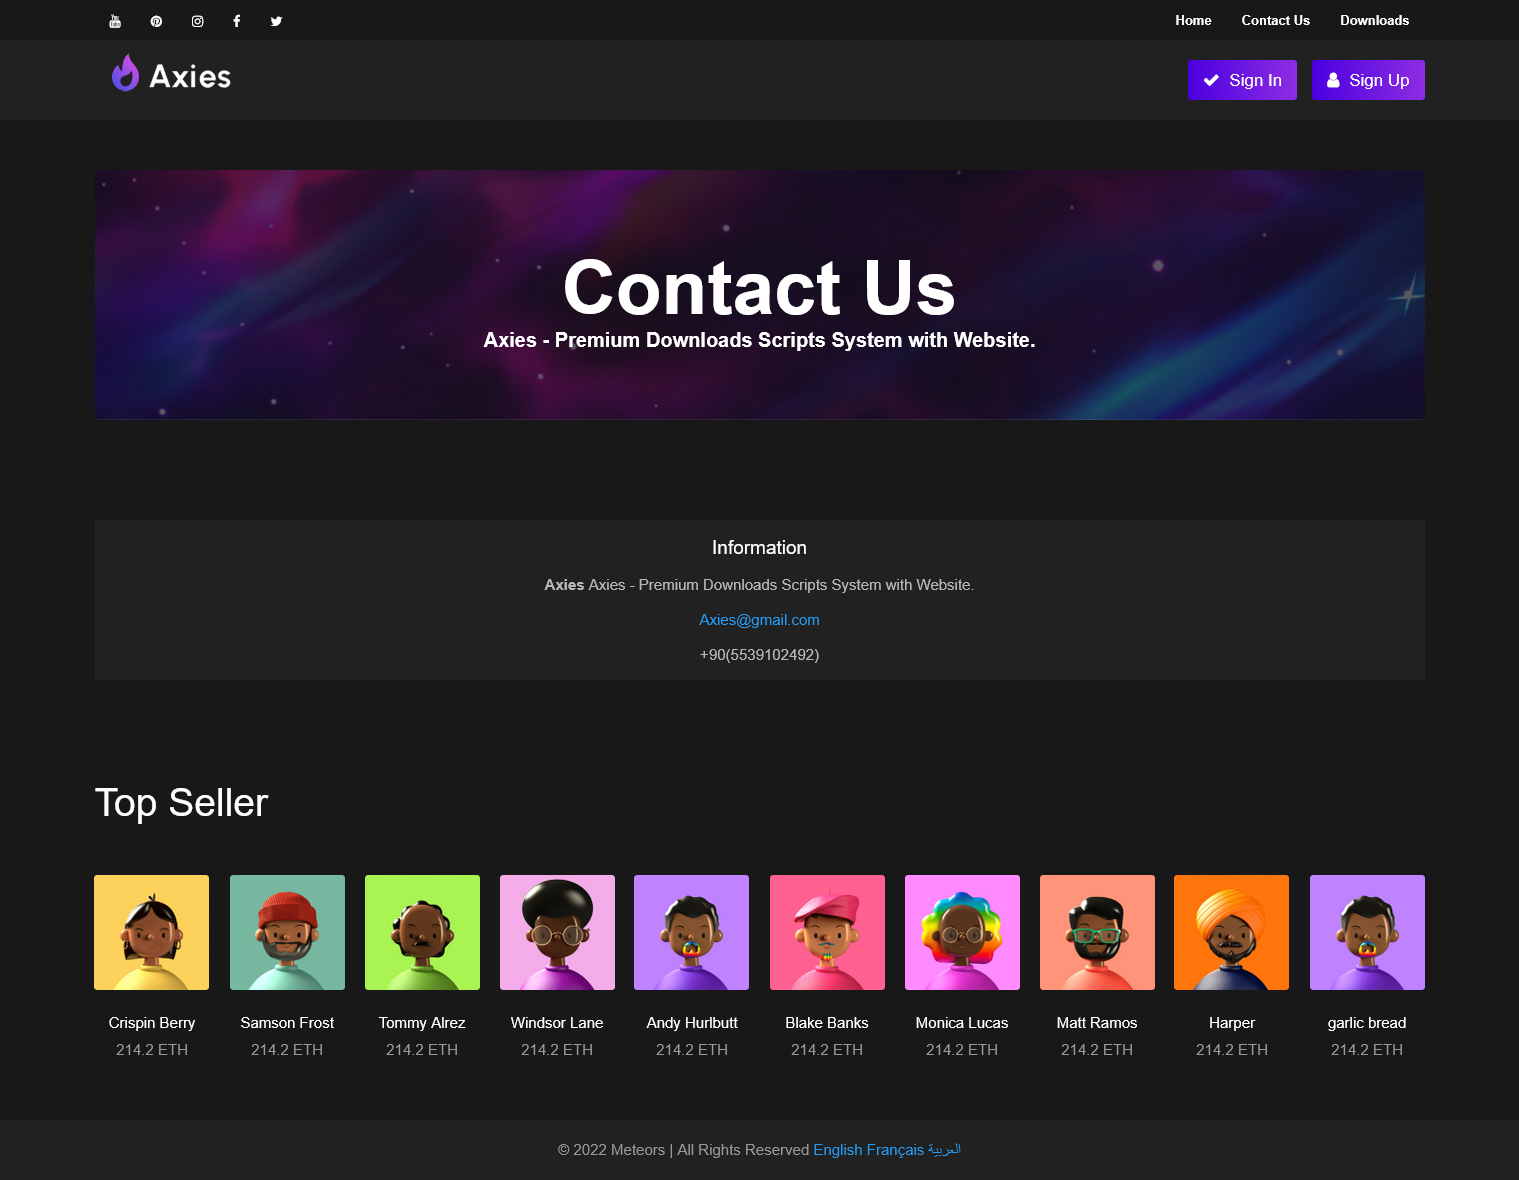This screenshot has height=1180, width=1519.
Task: Select the Arabic language option
Action: (x=944, y=1150)
